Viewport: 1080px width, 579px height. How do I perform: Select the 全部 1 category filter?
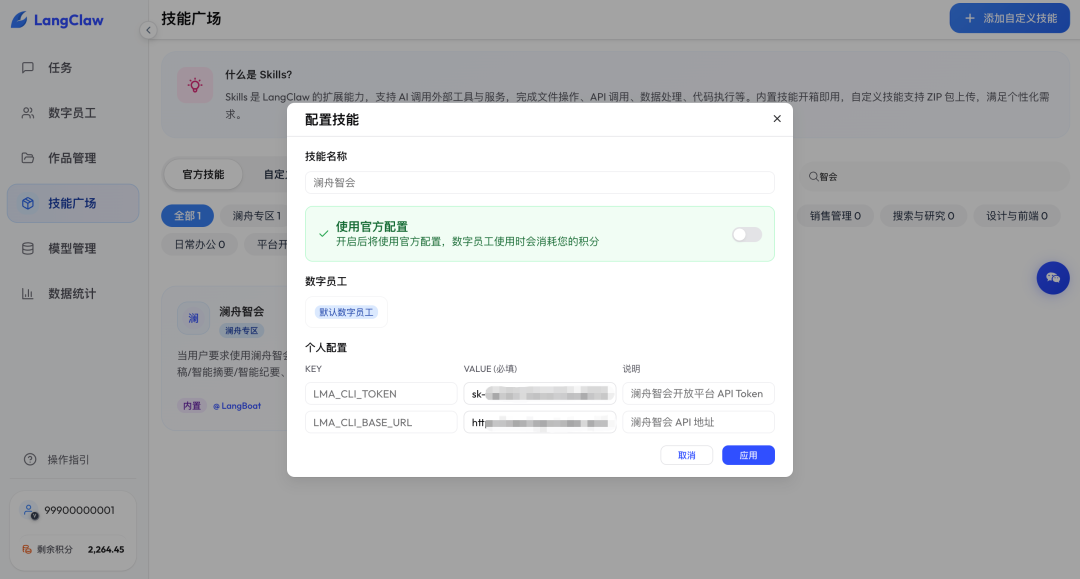click(187, 215)
